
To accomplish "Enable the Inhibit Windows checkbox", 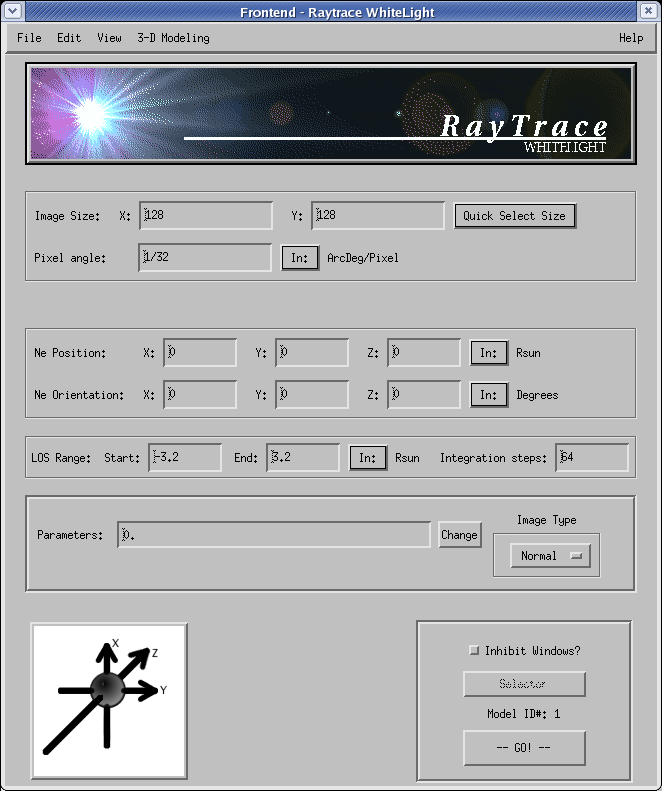I will pos(474,651).
